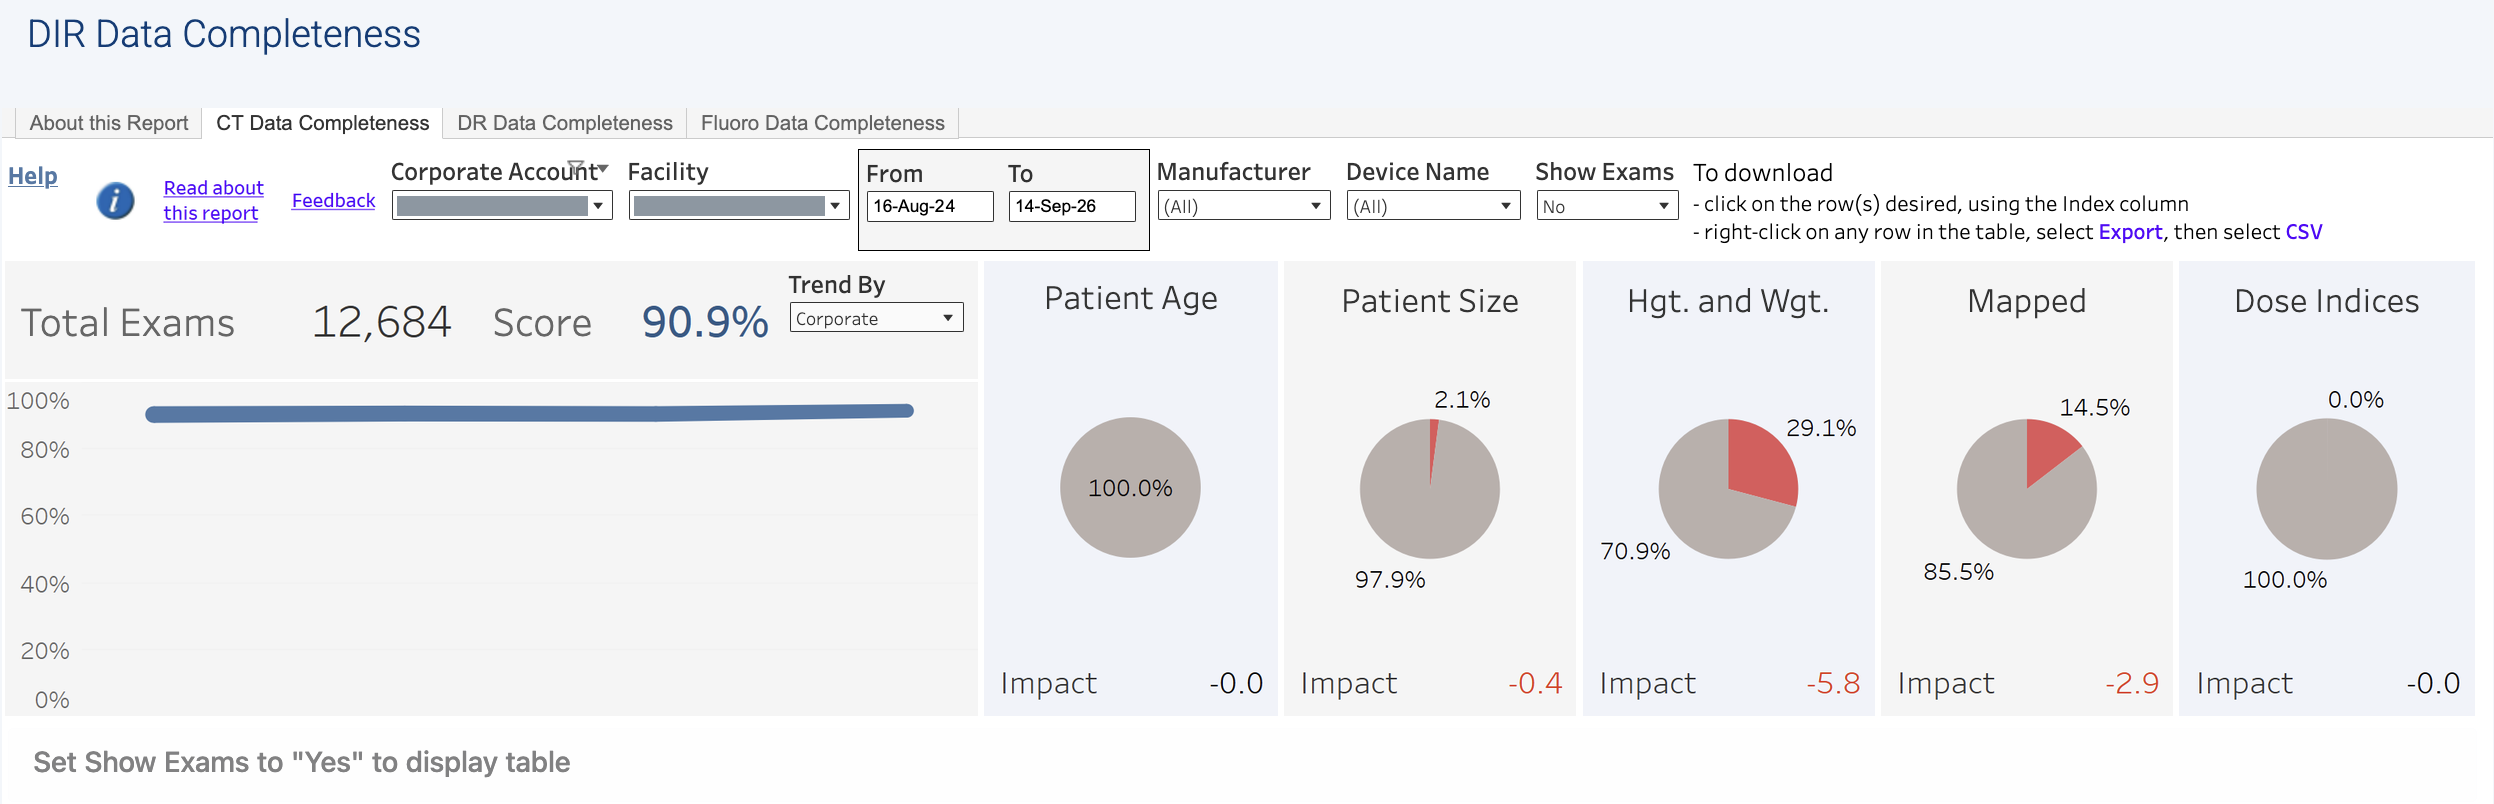
Task: Click the bold CSV word in instructions
Action: pyautogui.click(x=2304, y=232)
